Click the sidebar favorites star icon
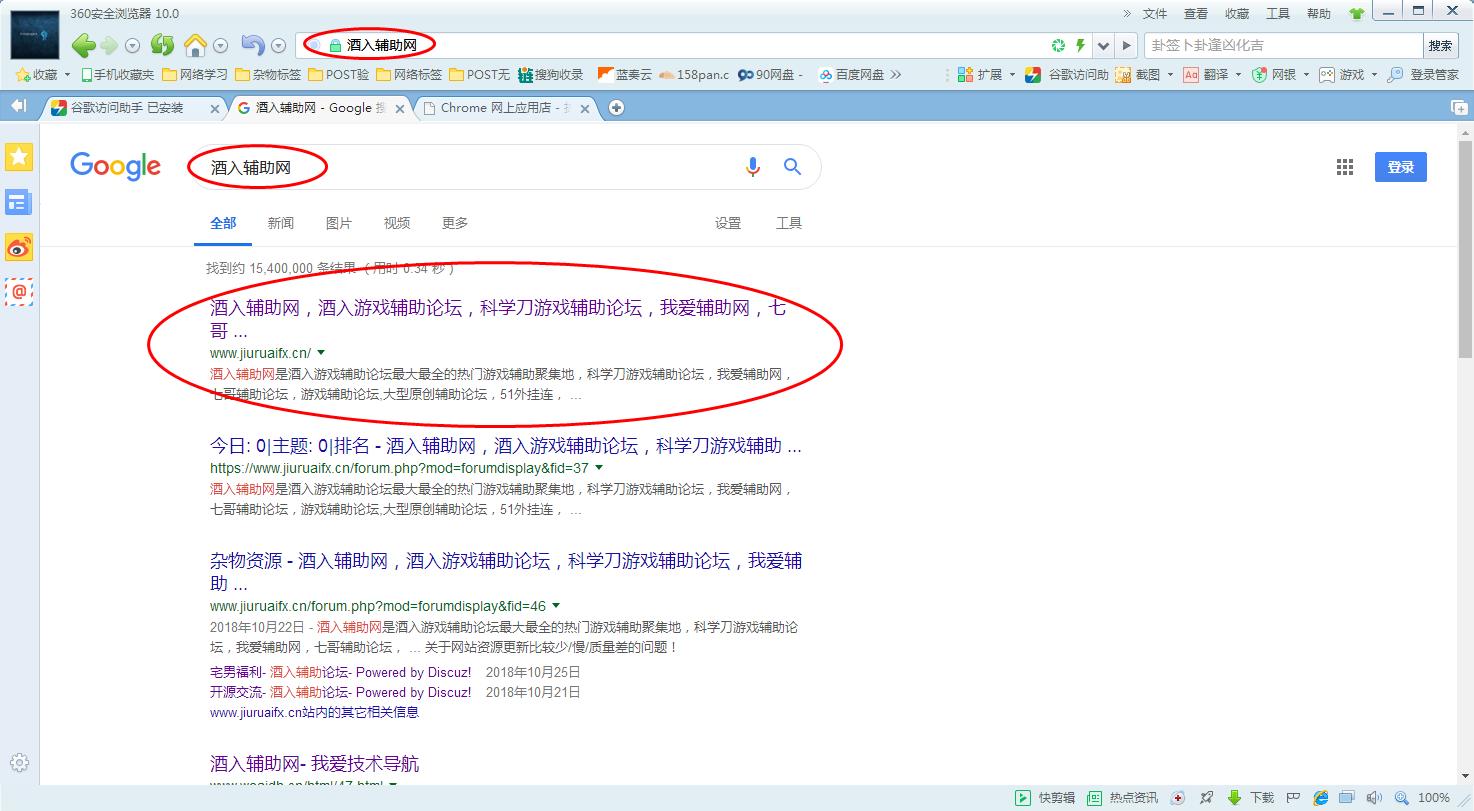Image resolution: width=1474 pixels, height=811 pixels. tap(19, 157)
